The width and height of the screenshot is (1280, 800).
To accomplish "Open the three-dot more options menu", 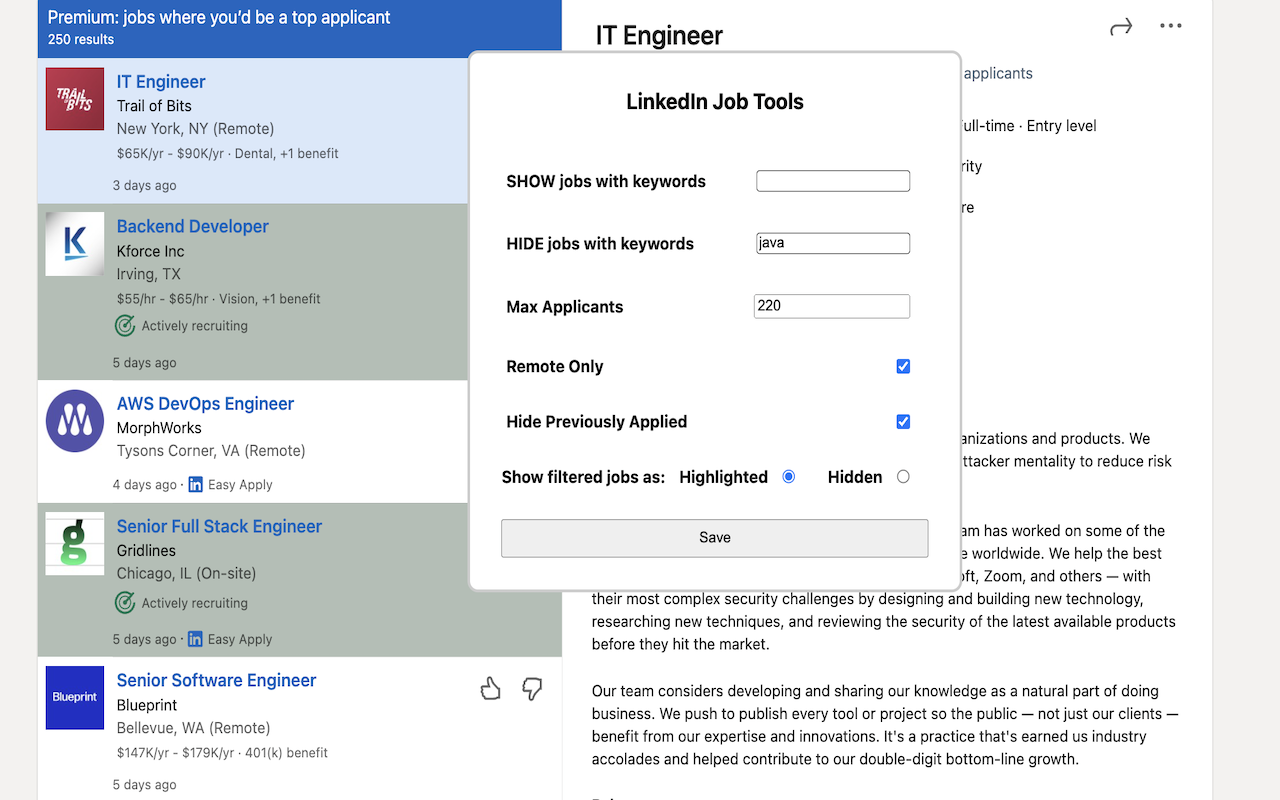I will click(x=1171, y=26).
